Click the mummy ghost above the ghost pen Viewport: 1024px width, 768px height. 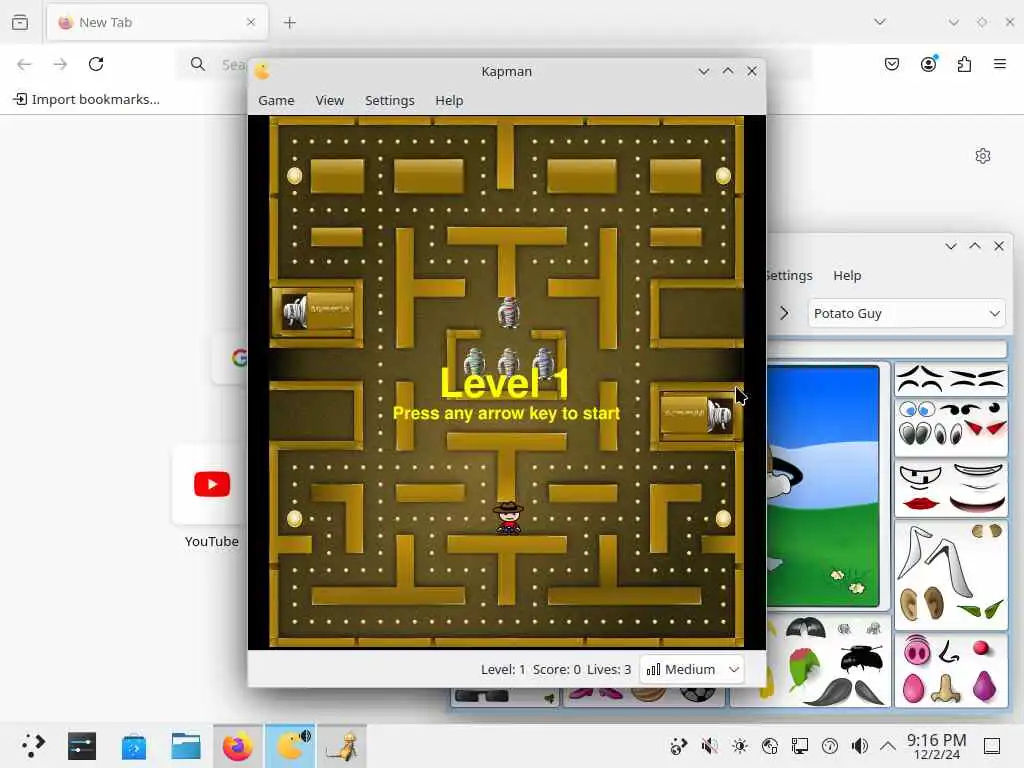pyautogui.click(x=508, y=312)
